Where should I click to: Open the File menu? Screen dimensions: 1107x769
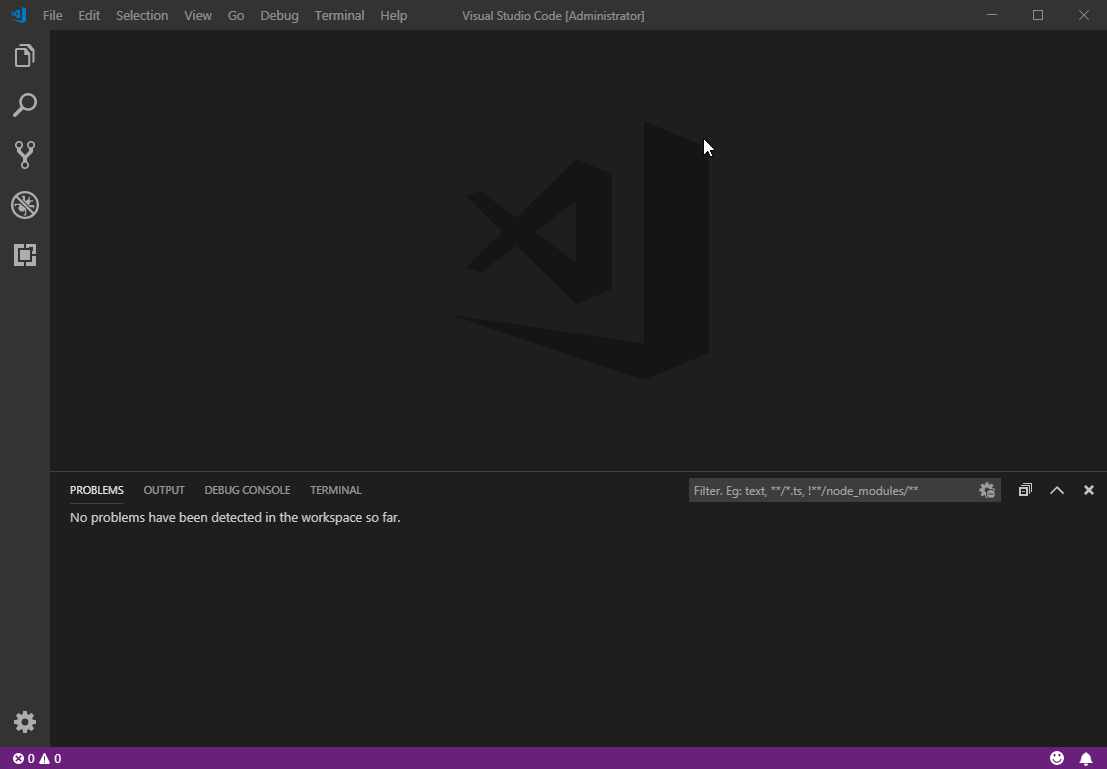(x=52, y=16)
